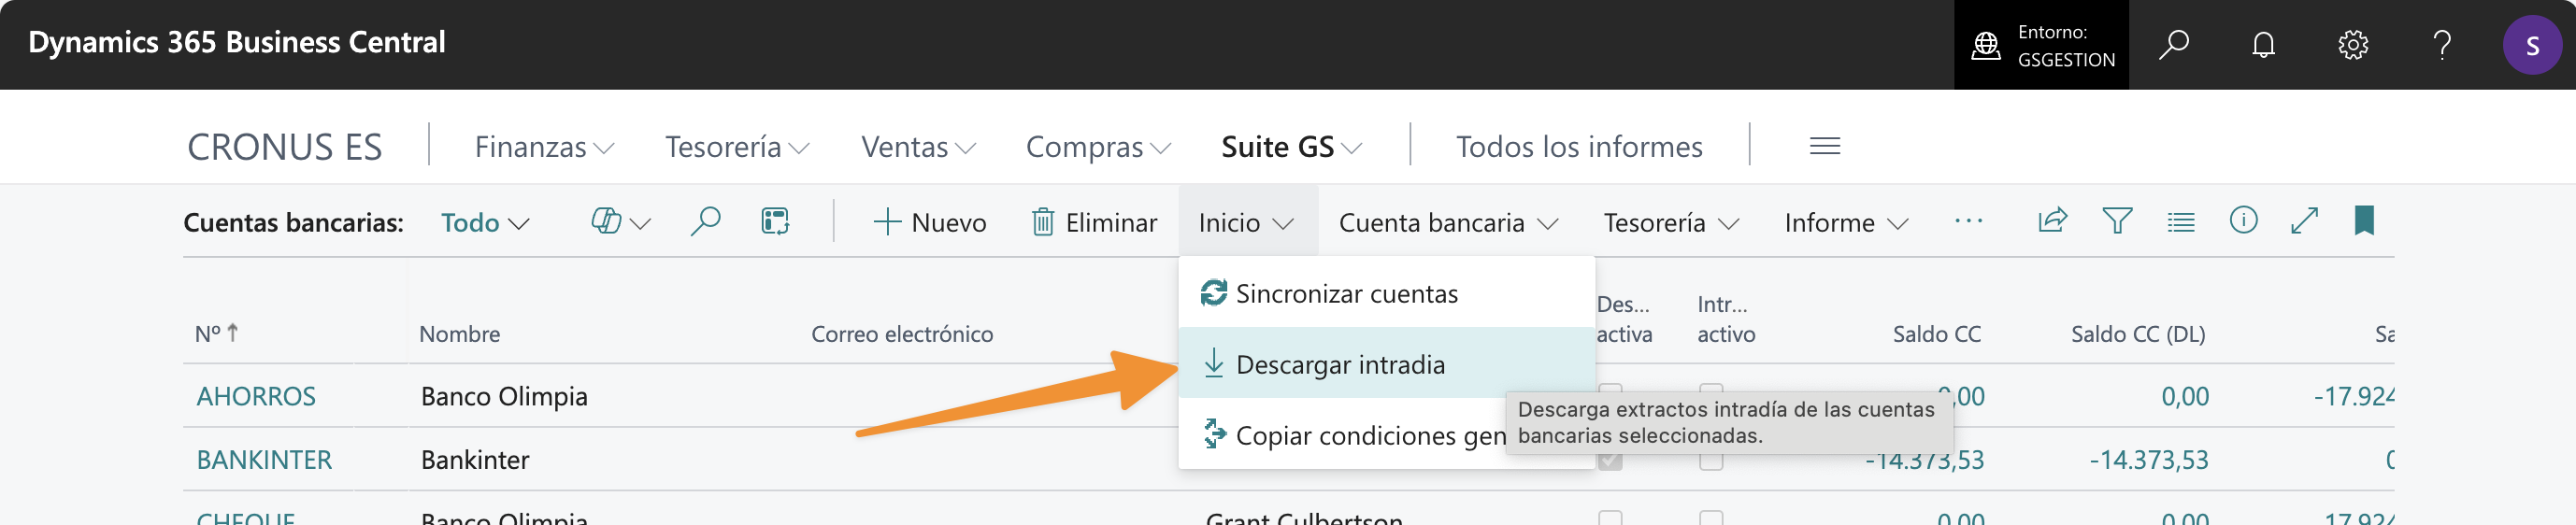The image size is (2576, 525).
Task: Expand the Tesorería navigation menu
Action: tap(737, 147)
